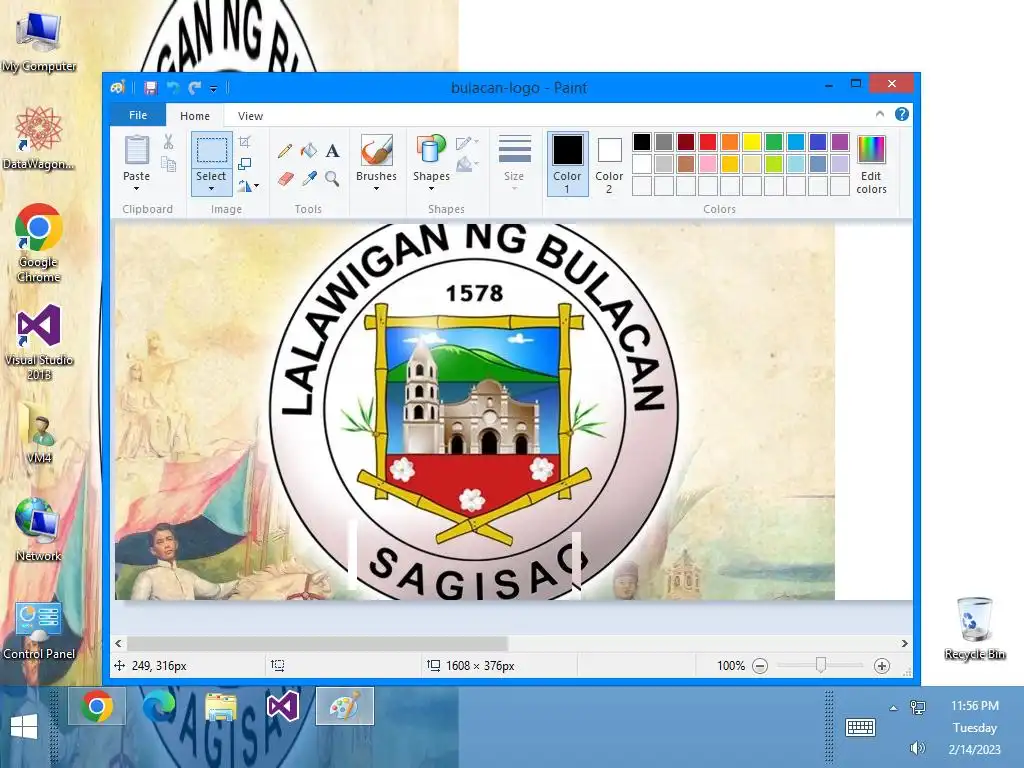This screenshot has height=768, width=1024.
Task: Open File Explorer from the taskbar
Action: coord(221,707)
